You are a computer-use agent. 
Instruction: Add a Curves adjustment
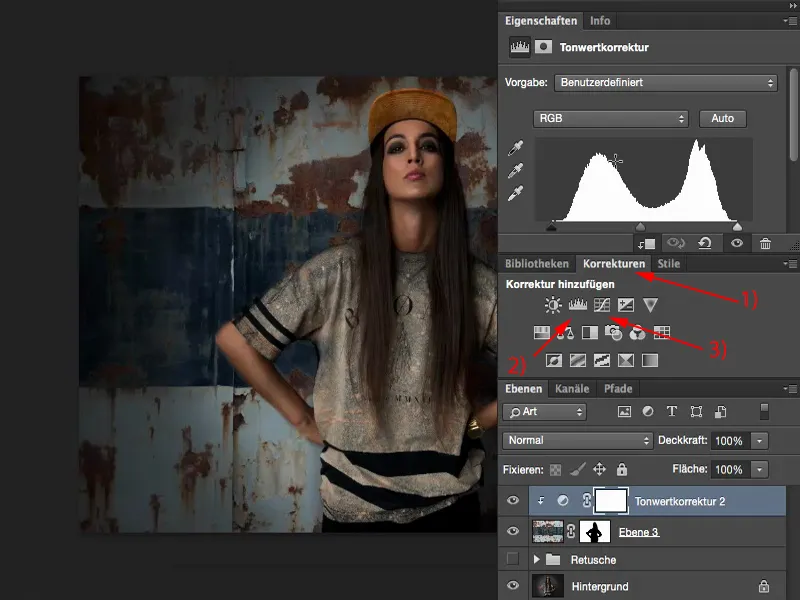[602, 305]
